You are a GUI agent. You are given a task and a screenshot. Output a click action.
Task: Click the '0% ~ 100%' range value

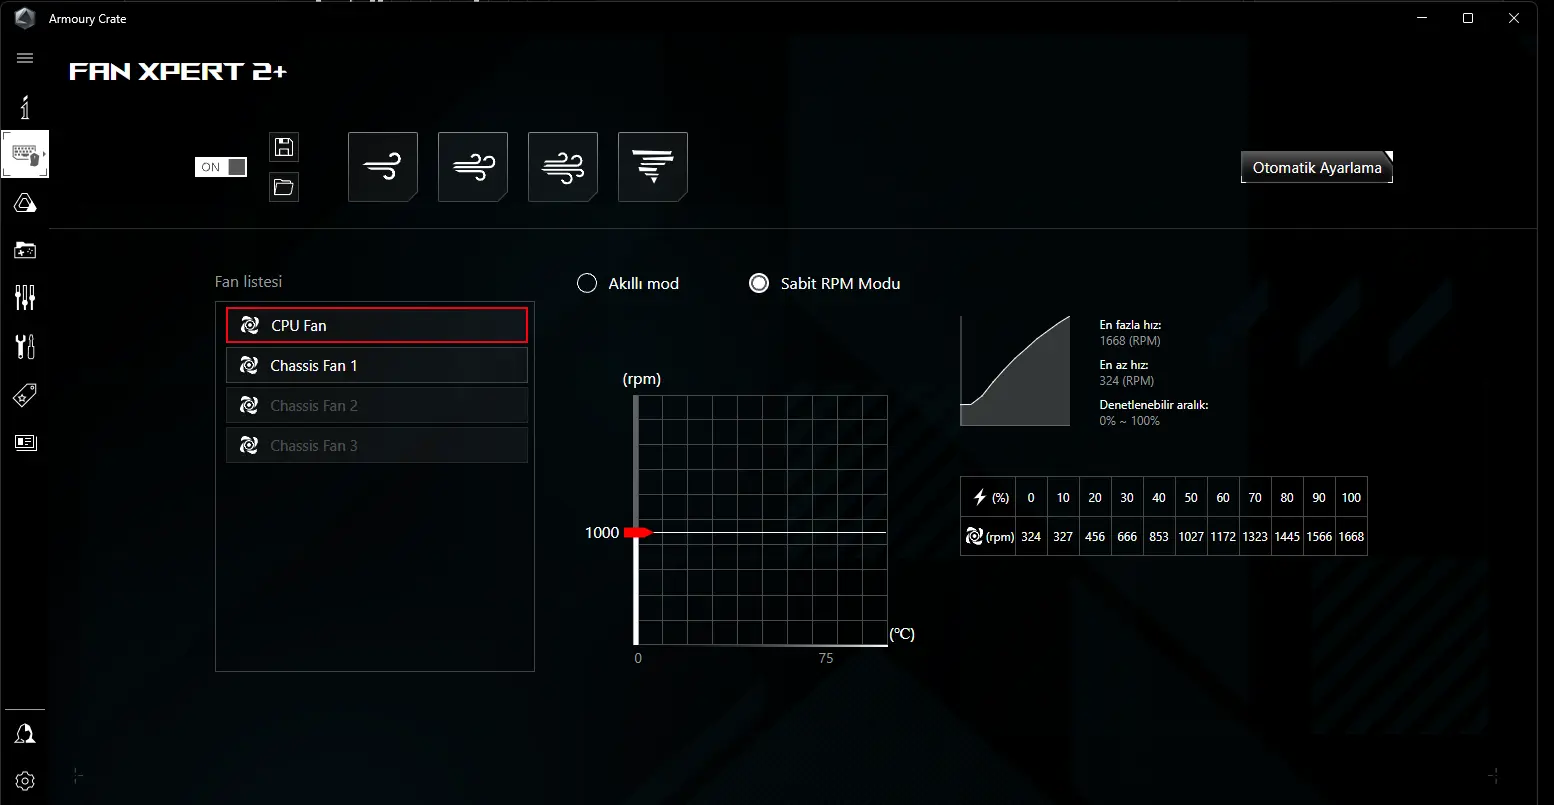coord(1130,421)
